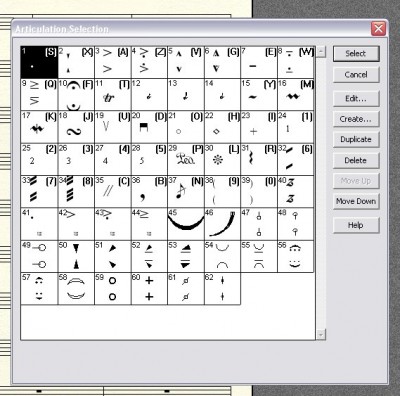Select the Z buzz roll in cell 40
The width and height of the screenshot is (400, 396).
tap(296, 192)
